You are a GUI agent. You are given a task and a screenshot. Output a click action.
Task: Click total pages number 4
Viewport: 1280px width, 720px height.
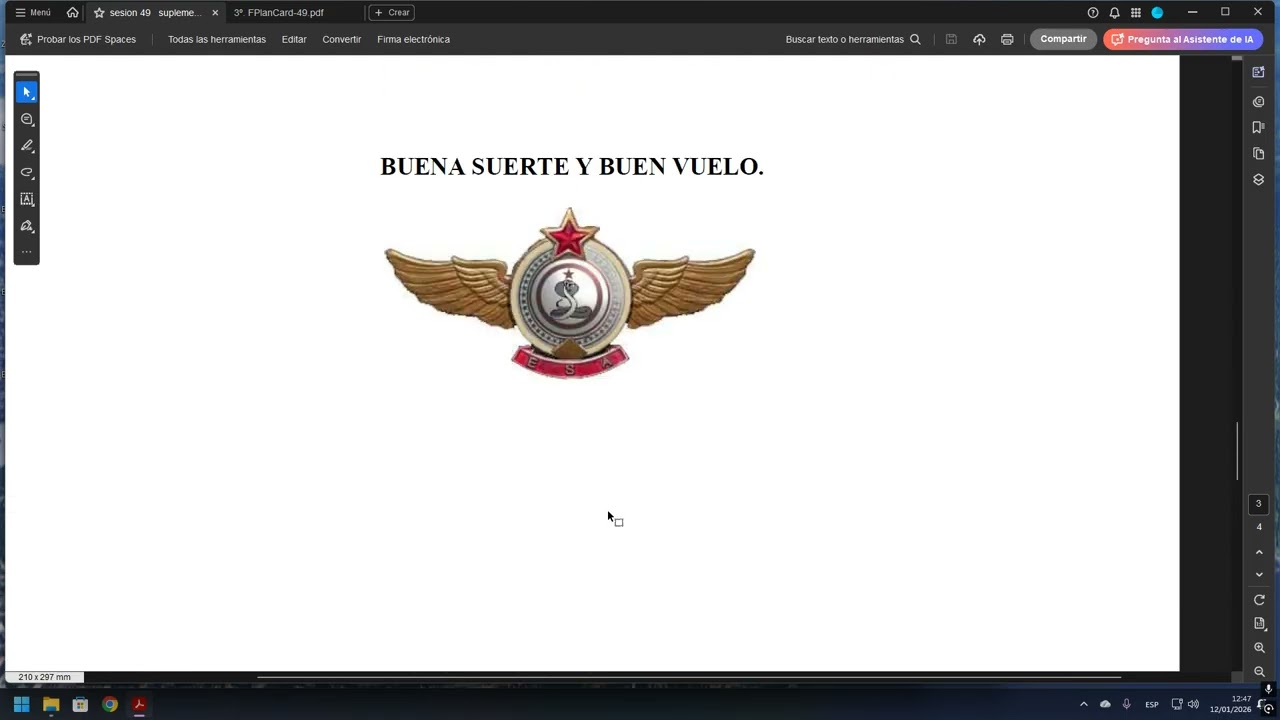tap(1259, 527)
